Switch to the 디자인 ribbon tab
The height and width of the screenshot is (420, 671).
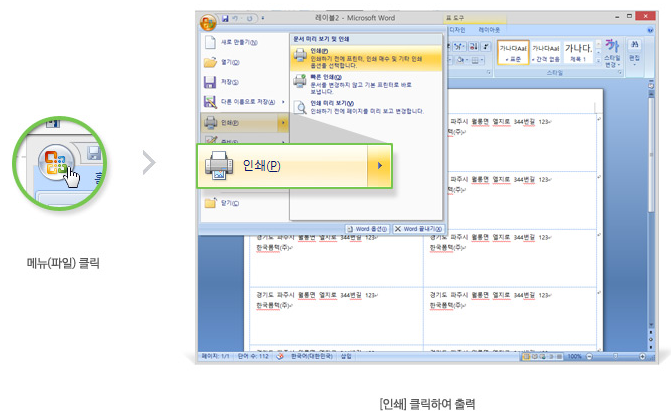tap(457, 30)
